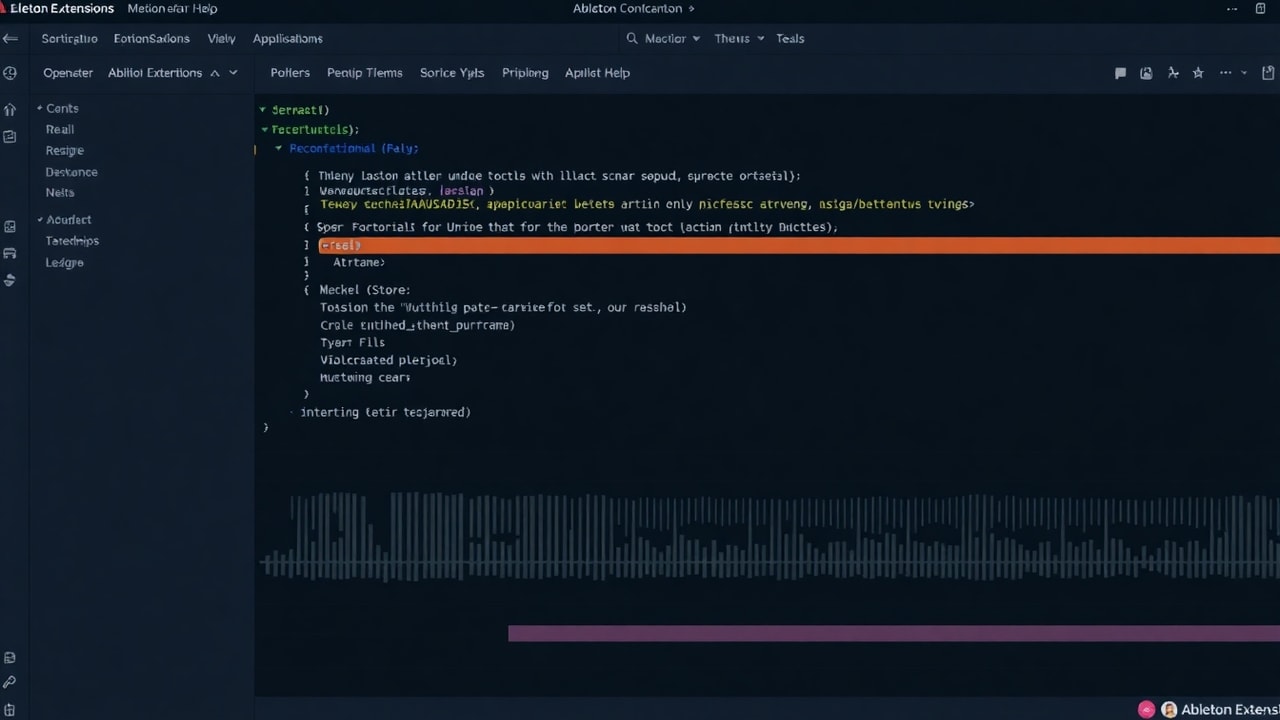Open the Sortirgtiro menu
This screenshot has height=720, width=1280.
click(70, 38)
